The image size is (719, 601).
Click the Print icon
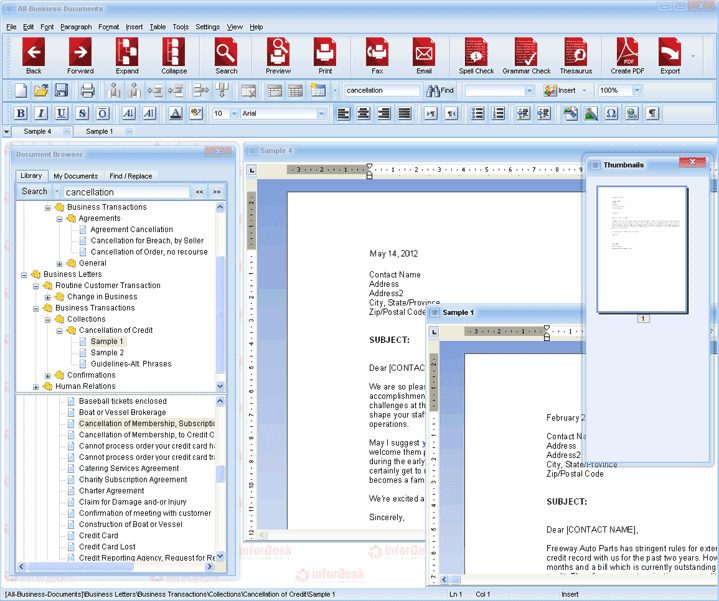[x=325, y=53]
